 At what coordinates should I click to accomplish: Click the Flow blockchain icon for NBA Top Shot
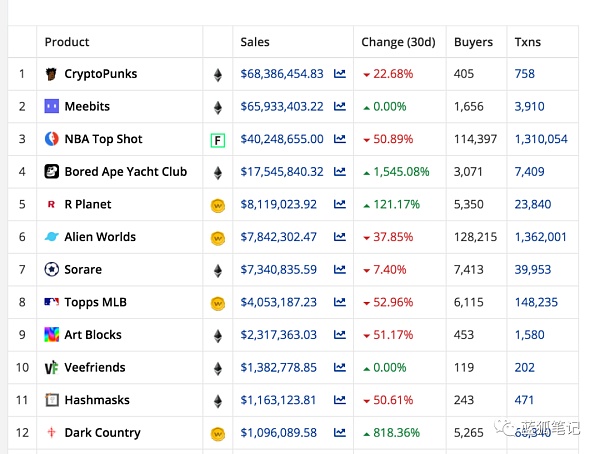pos(217,140)
